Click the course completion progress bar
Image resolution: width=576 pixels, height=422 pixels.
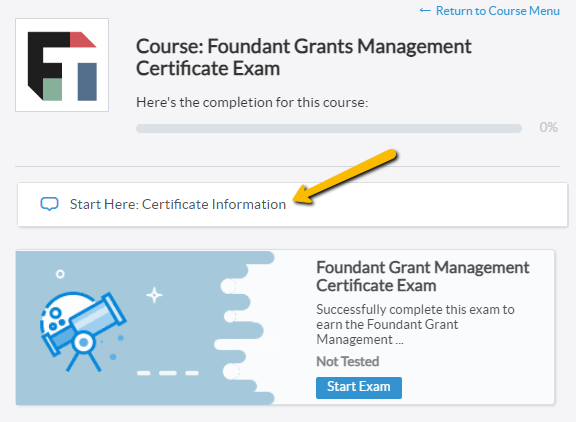coord(329,128)
